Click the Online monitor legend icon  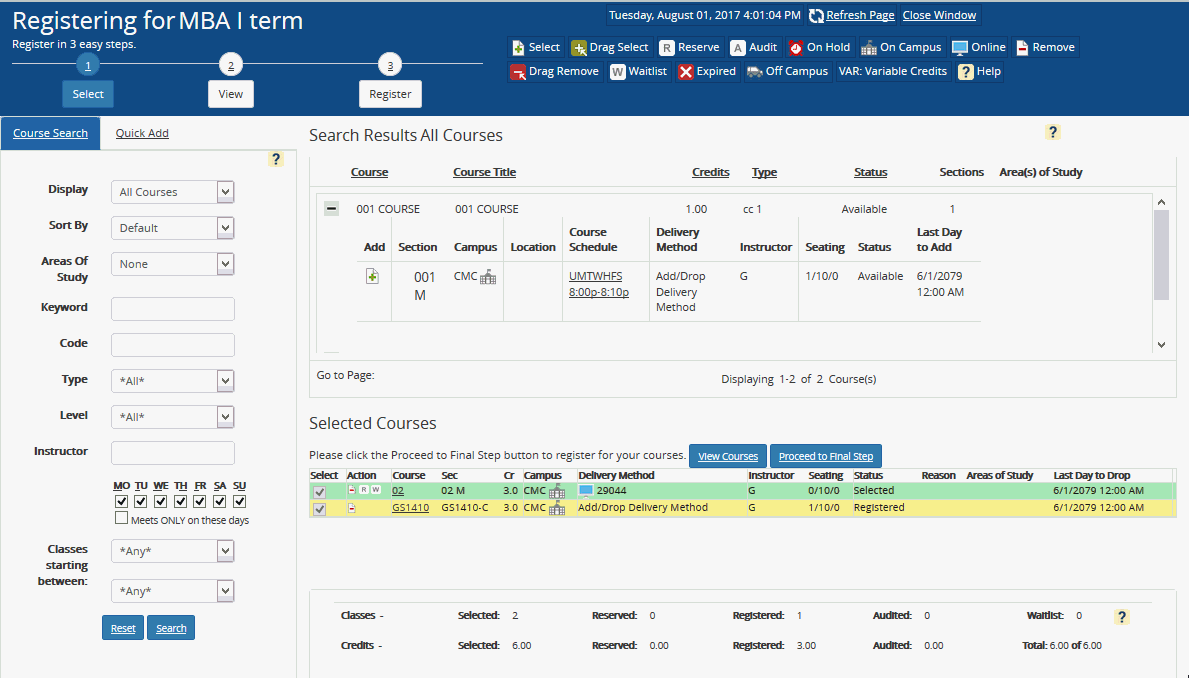coord(960,48)
